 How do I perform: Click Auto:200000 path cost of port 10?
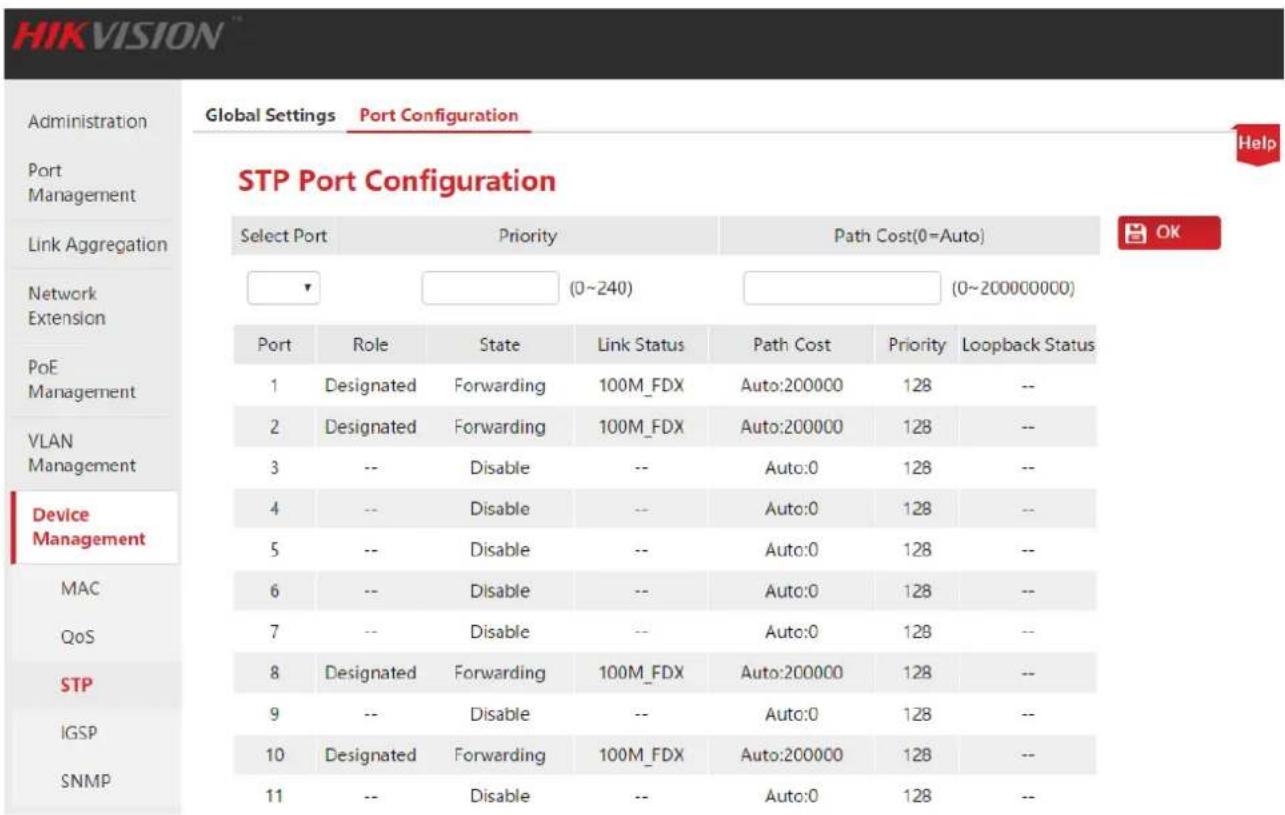pyautogui.click(x=791, y=755)
